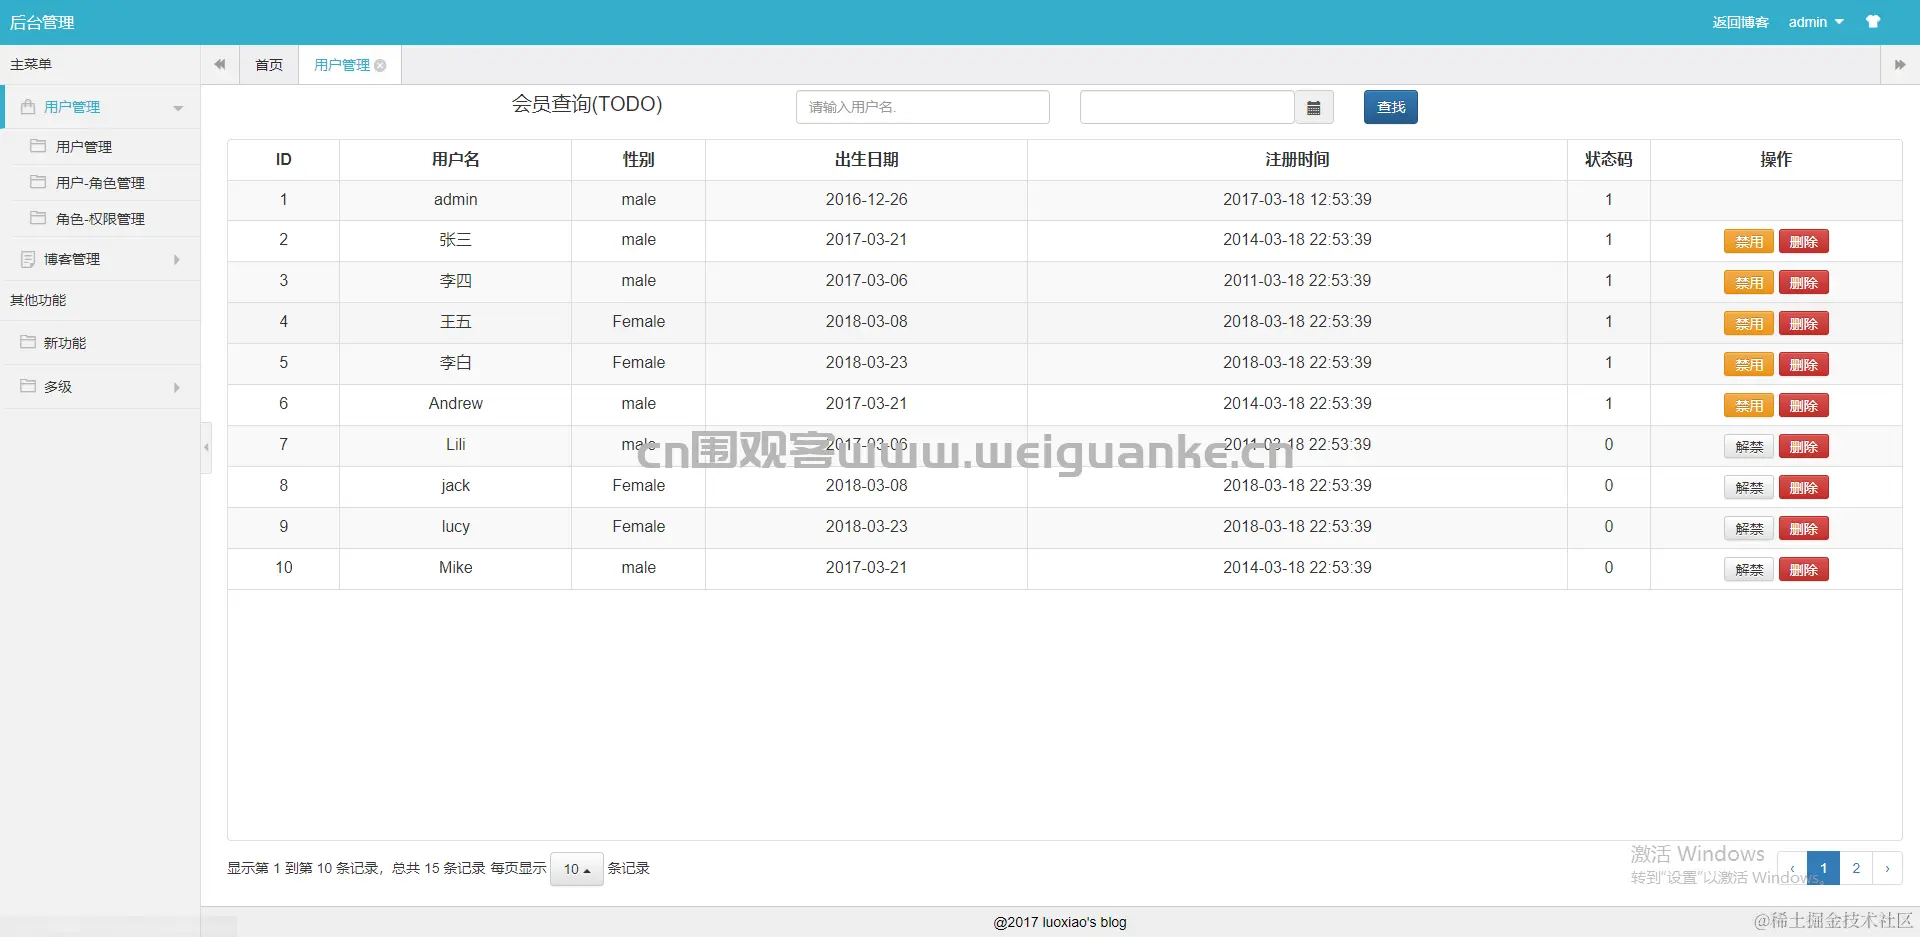The image size is (1920, 937).
Task: Click the username search input field
Action: [x=923, y=107]
